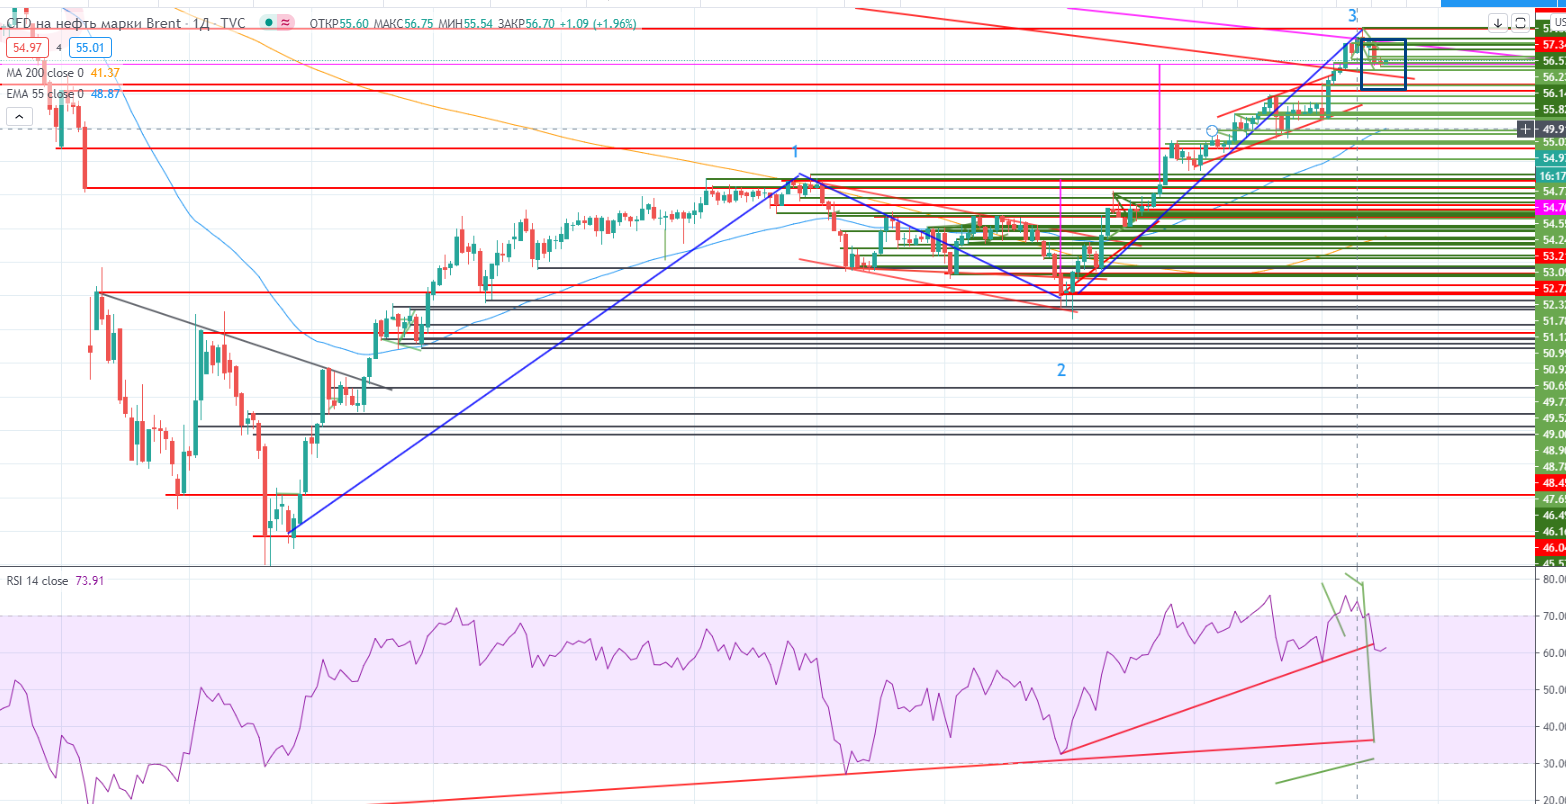The width and height of the screenshot is (1566, 804).
Task: Click the Elliott wave label 1
Action: 795,152
